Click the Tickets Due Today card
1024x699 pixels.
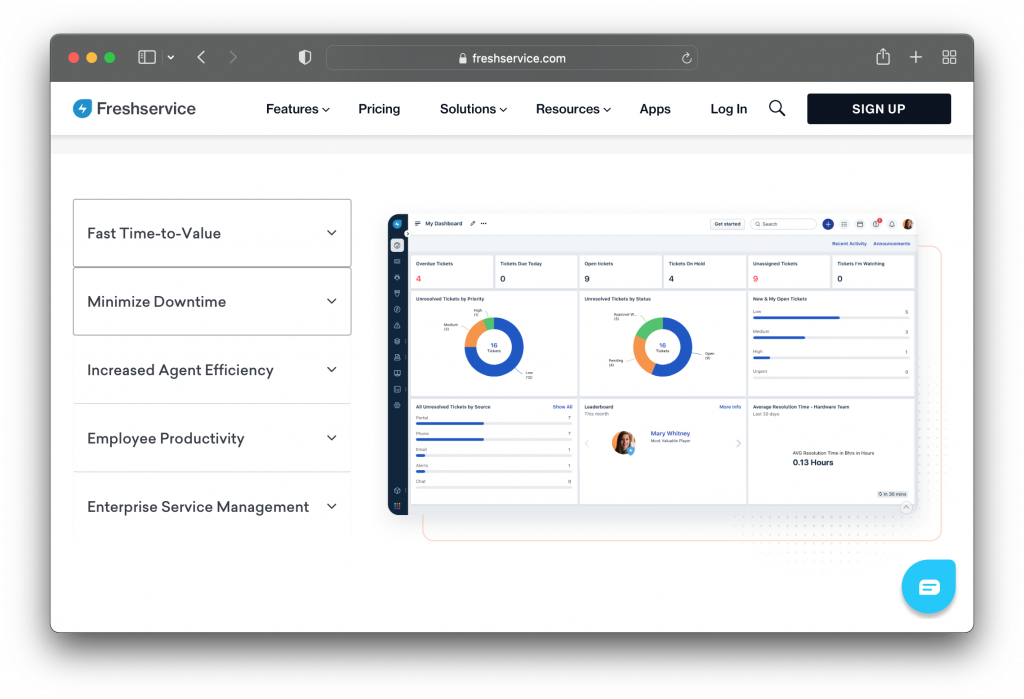pos(536,272)
